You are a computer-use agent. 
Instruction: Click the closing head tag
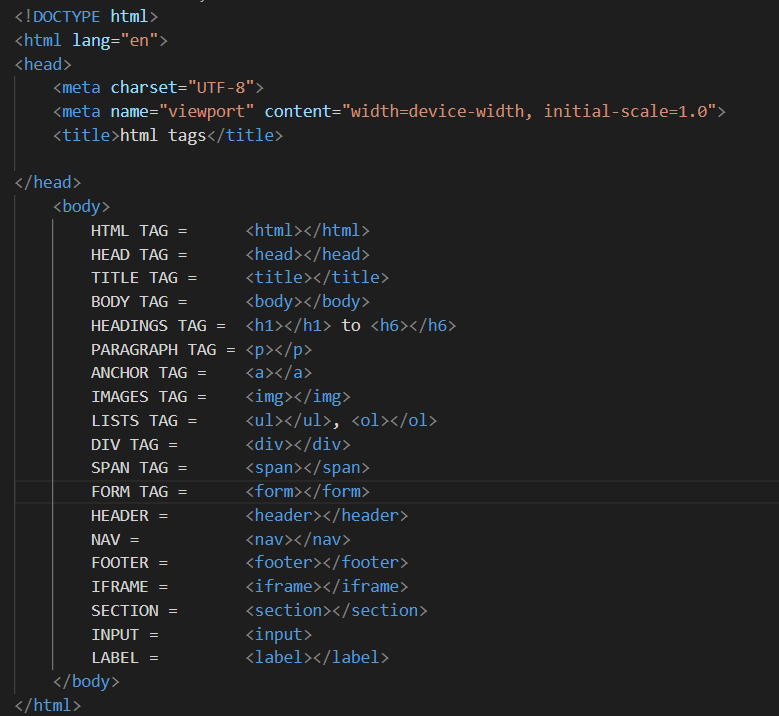pyautogui.click(x=48, y=182)
